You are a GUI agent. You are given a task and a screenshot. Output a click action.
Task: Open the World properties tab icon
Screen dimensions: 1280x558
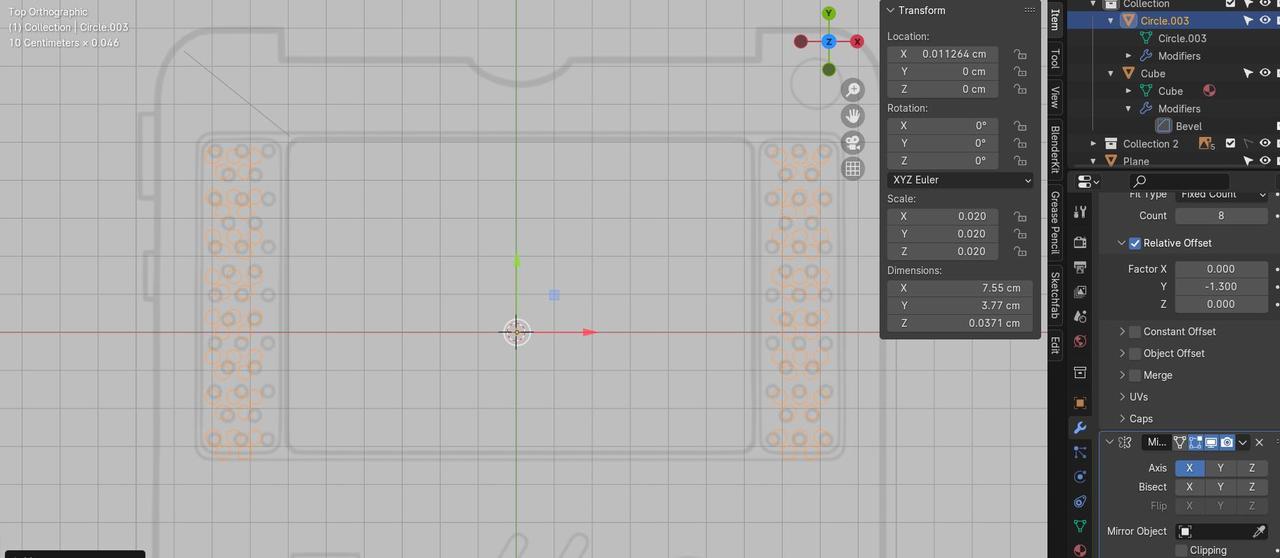(1080, 341)
